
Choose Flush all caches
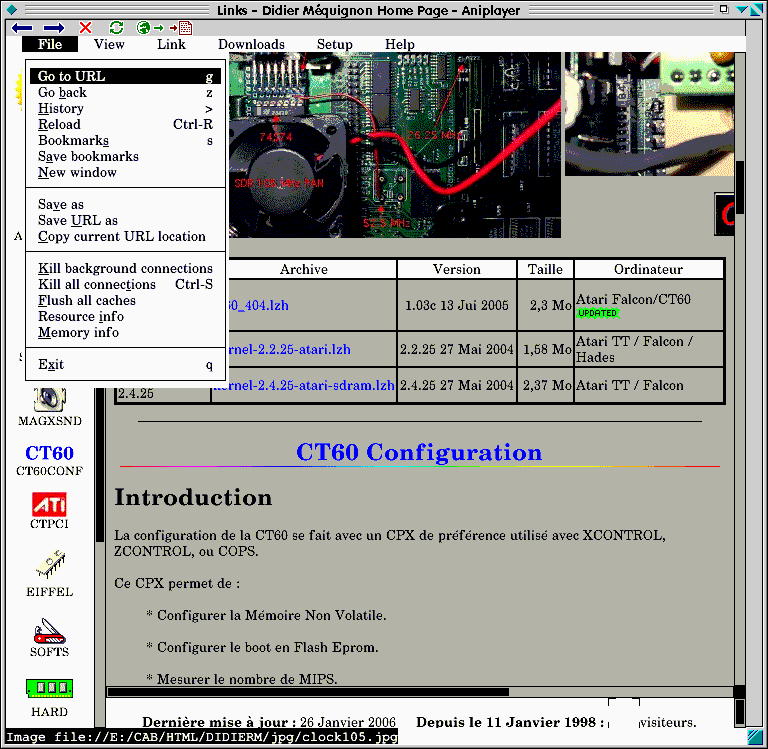pos(125,300)
